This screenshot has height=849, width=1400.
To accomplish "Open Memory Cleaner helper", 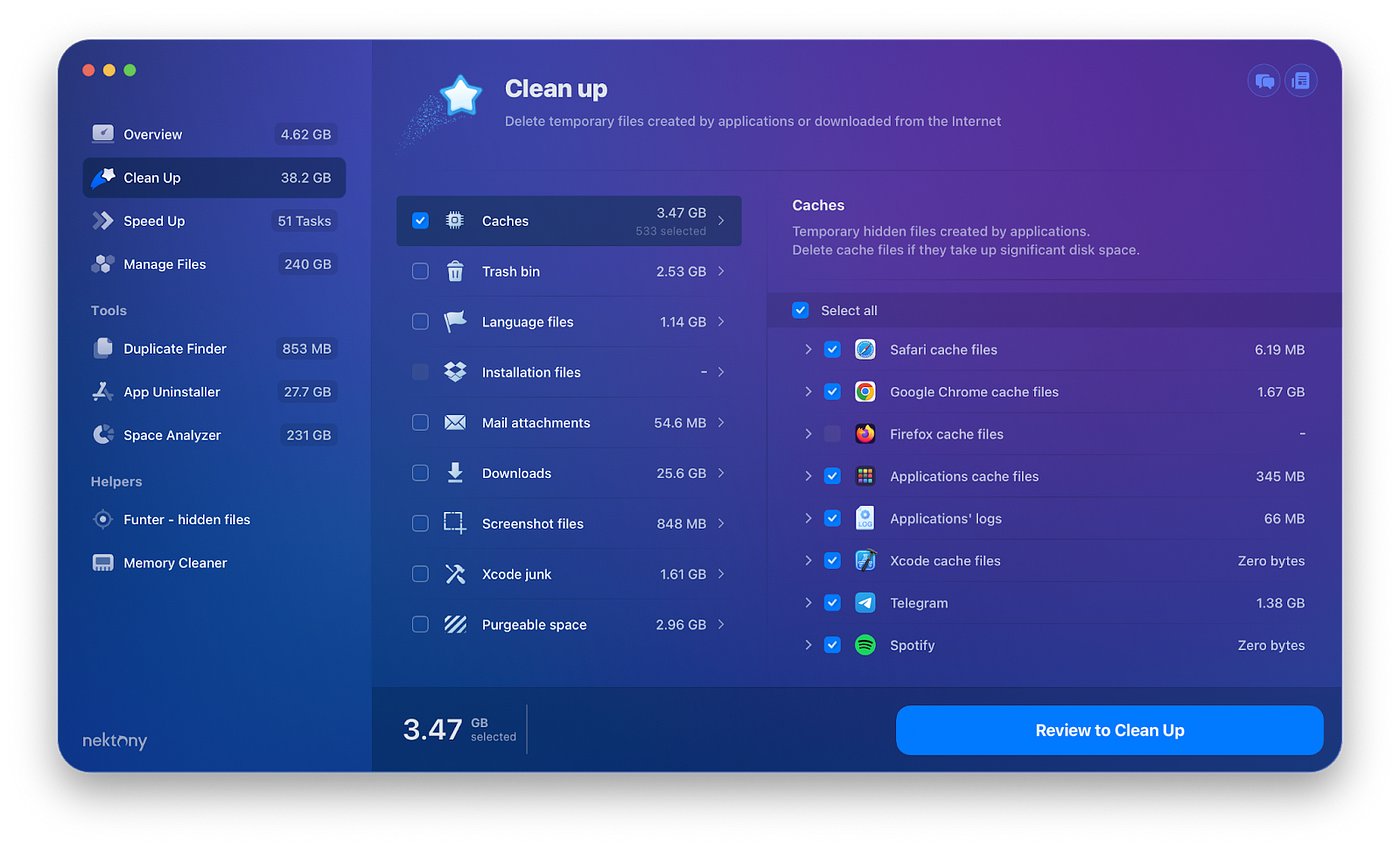I will coord(214,563).
